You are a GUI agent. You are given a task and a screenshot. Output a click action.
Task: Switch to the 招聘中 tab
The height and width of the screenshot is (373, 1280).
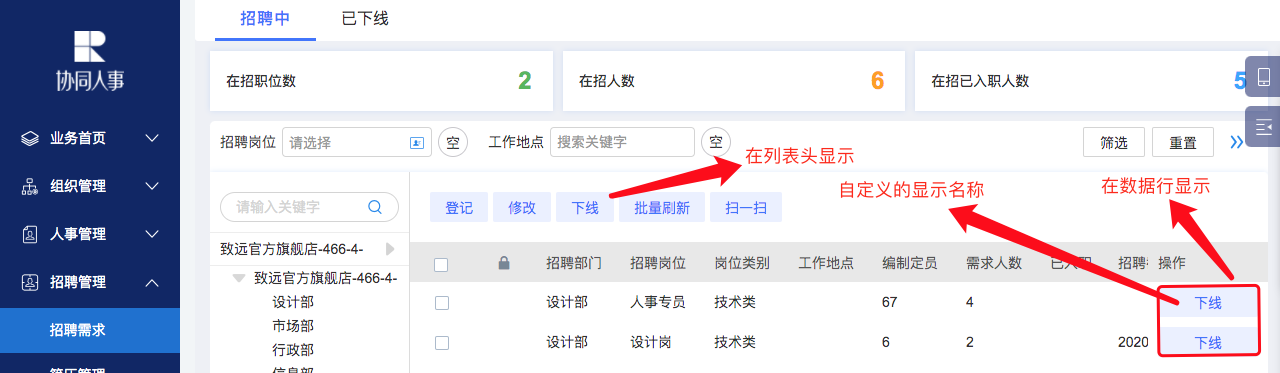pyautogui.click(x=265, y=18)
